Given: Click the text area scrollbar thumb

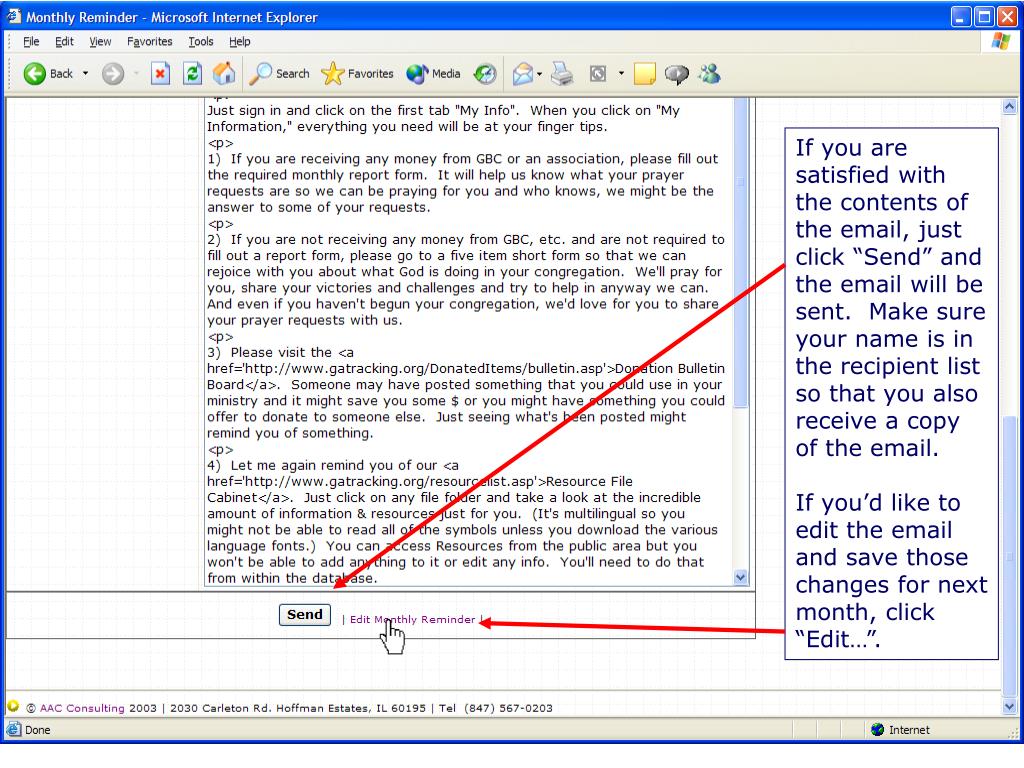Looking at the screenshot, I should 741,252.
